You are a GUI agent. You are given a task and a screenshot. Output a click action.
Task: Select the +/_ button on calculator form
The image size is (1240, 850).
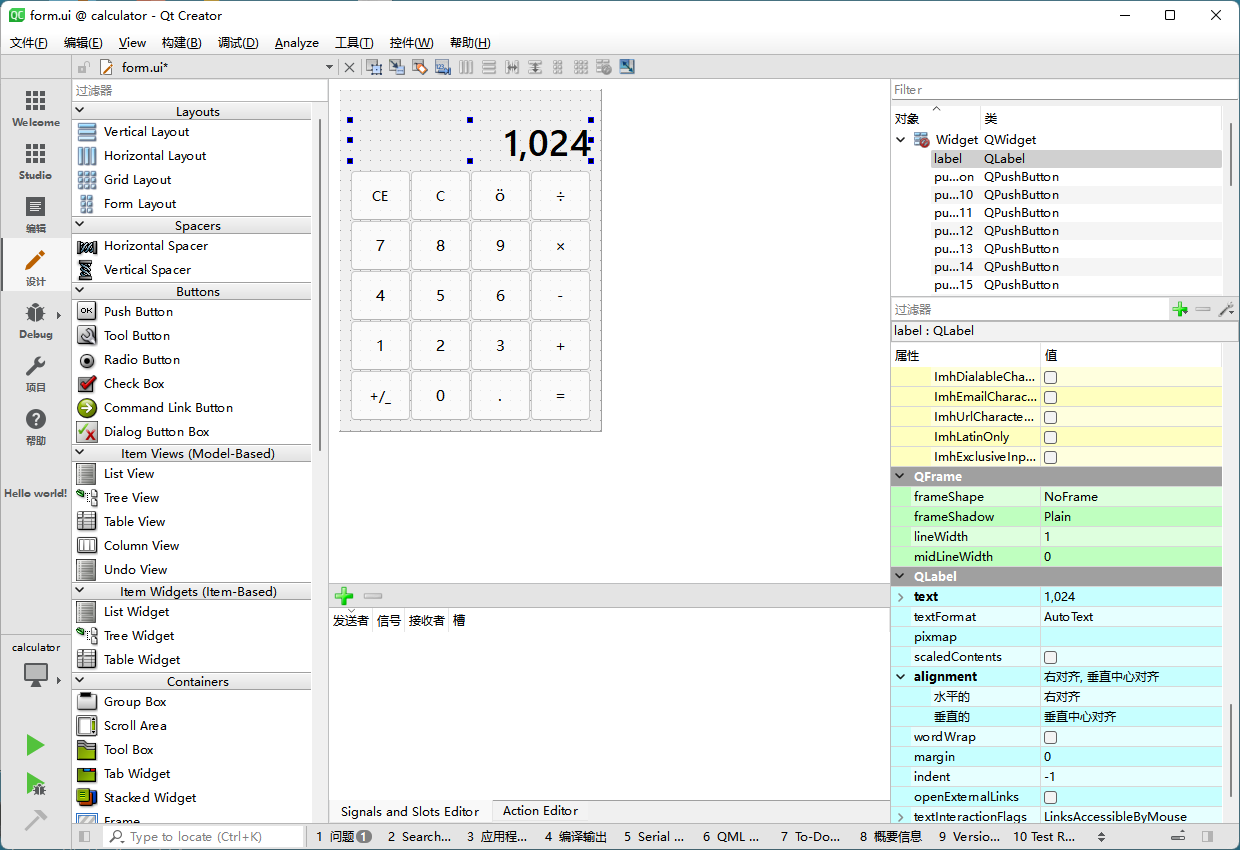(380, 396)
